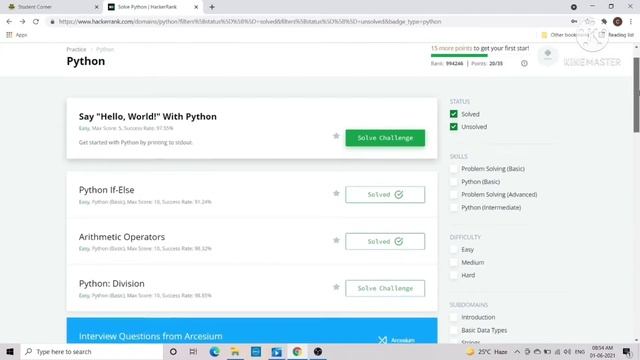Open Task View on taskbar
Image resolution: width=640 pixels, height=360 pixels.
[x=193, y=351]
